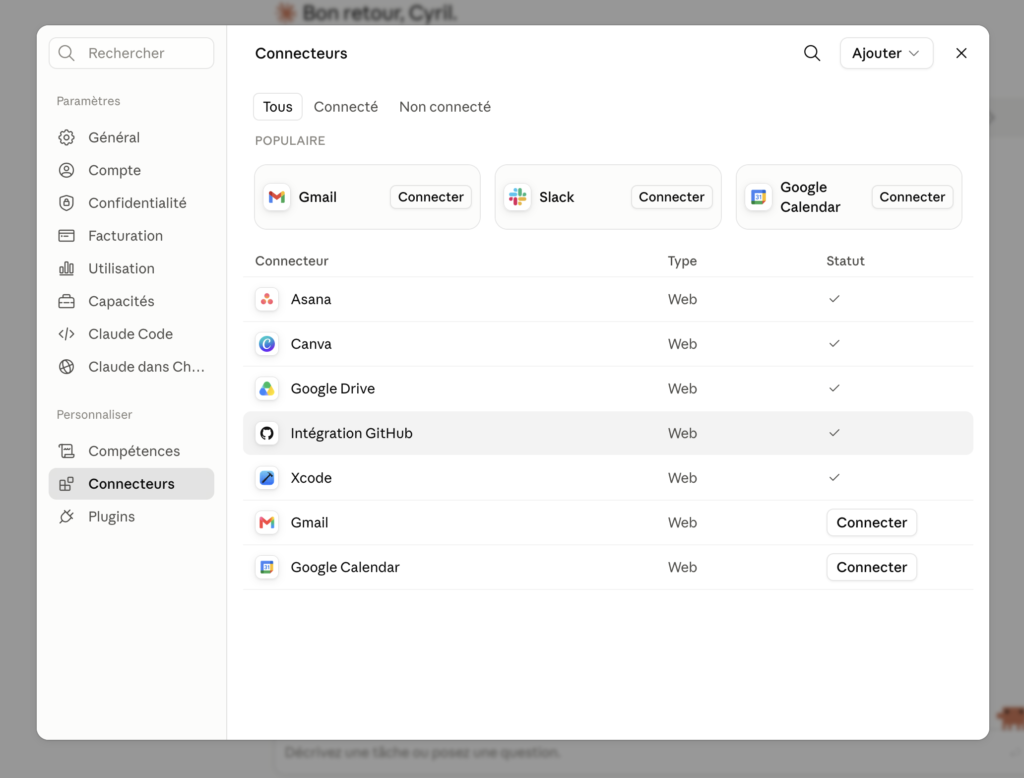Focus the Rechercher search field

click(131, 53)
